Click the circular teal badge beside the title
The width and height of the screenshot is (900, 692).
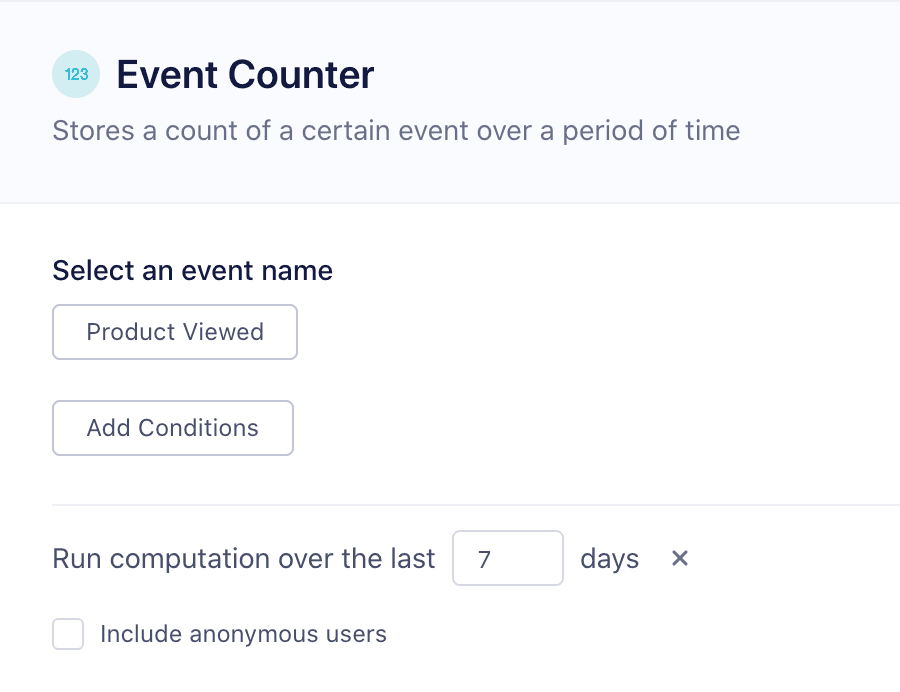coord(75,74)
